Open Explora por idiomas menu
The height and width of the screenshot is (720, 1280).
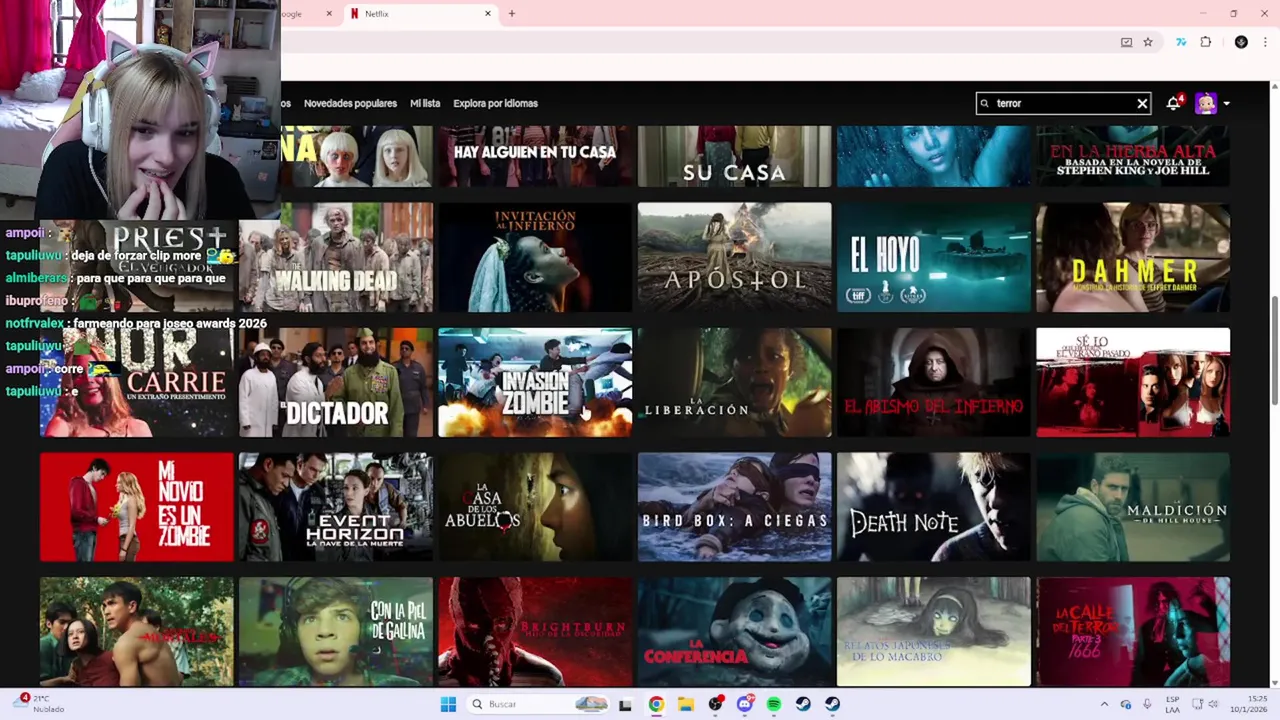(495, 103)
